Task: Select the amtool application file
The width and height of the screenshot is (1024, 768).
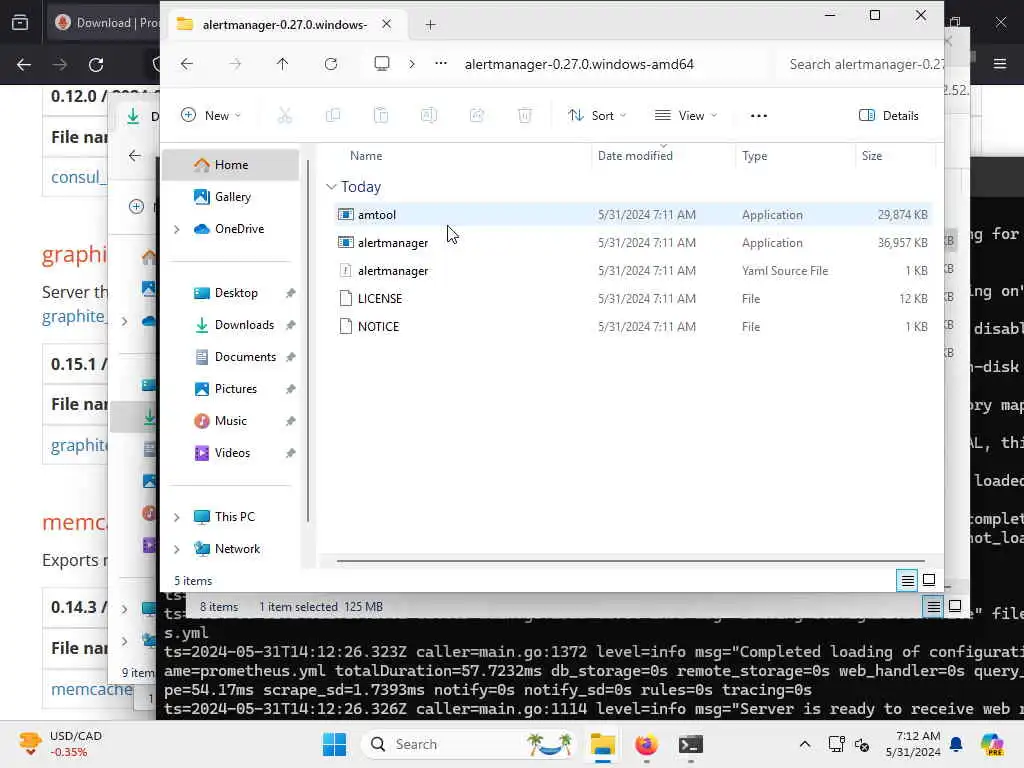Action: (632, 214)
